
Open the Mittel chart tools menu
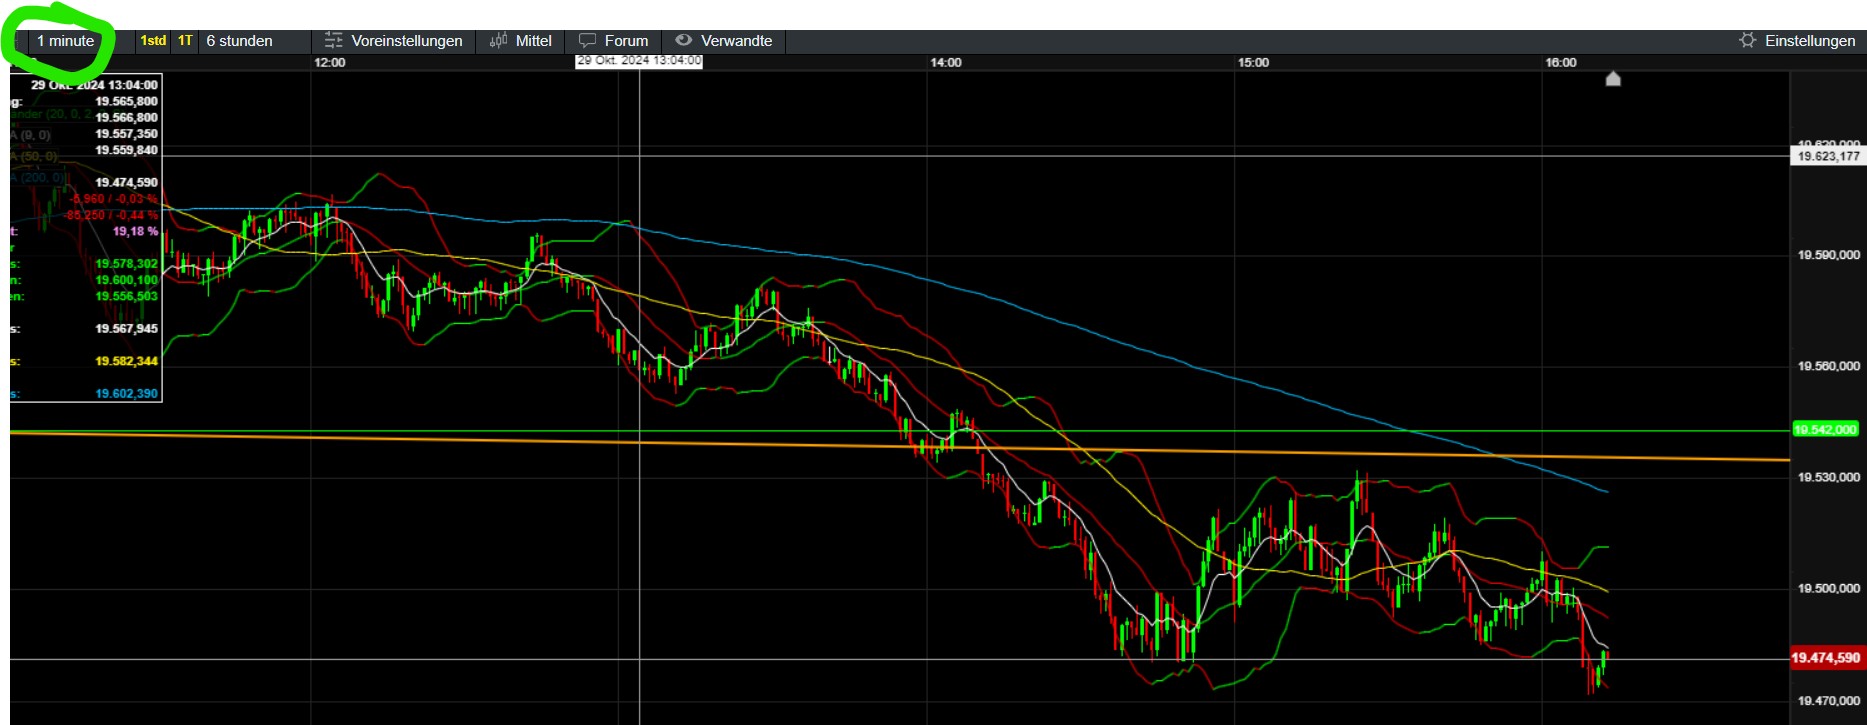tap(521, 41)
